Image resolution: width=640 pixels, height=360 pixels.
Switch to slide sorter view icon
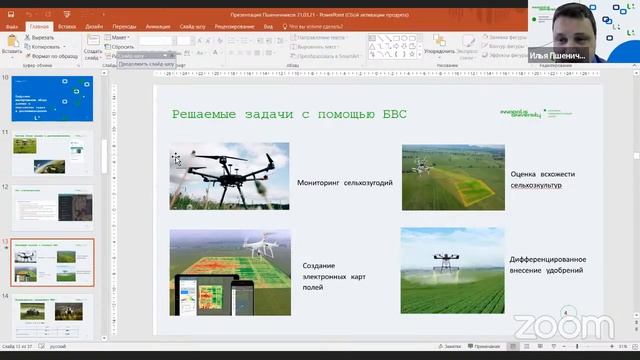point(527,346)
